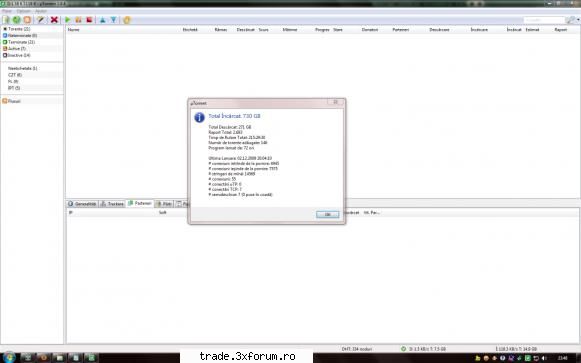Image resolution: width=581 pixels, height=363 pixels.
Task: Click download speed status bar entry
Action: [427, 349]
